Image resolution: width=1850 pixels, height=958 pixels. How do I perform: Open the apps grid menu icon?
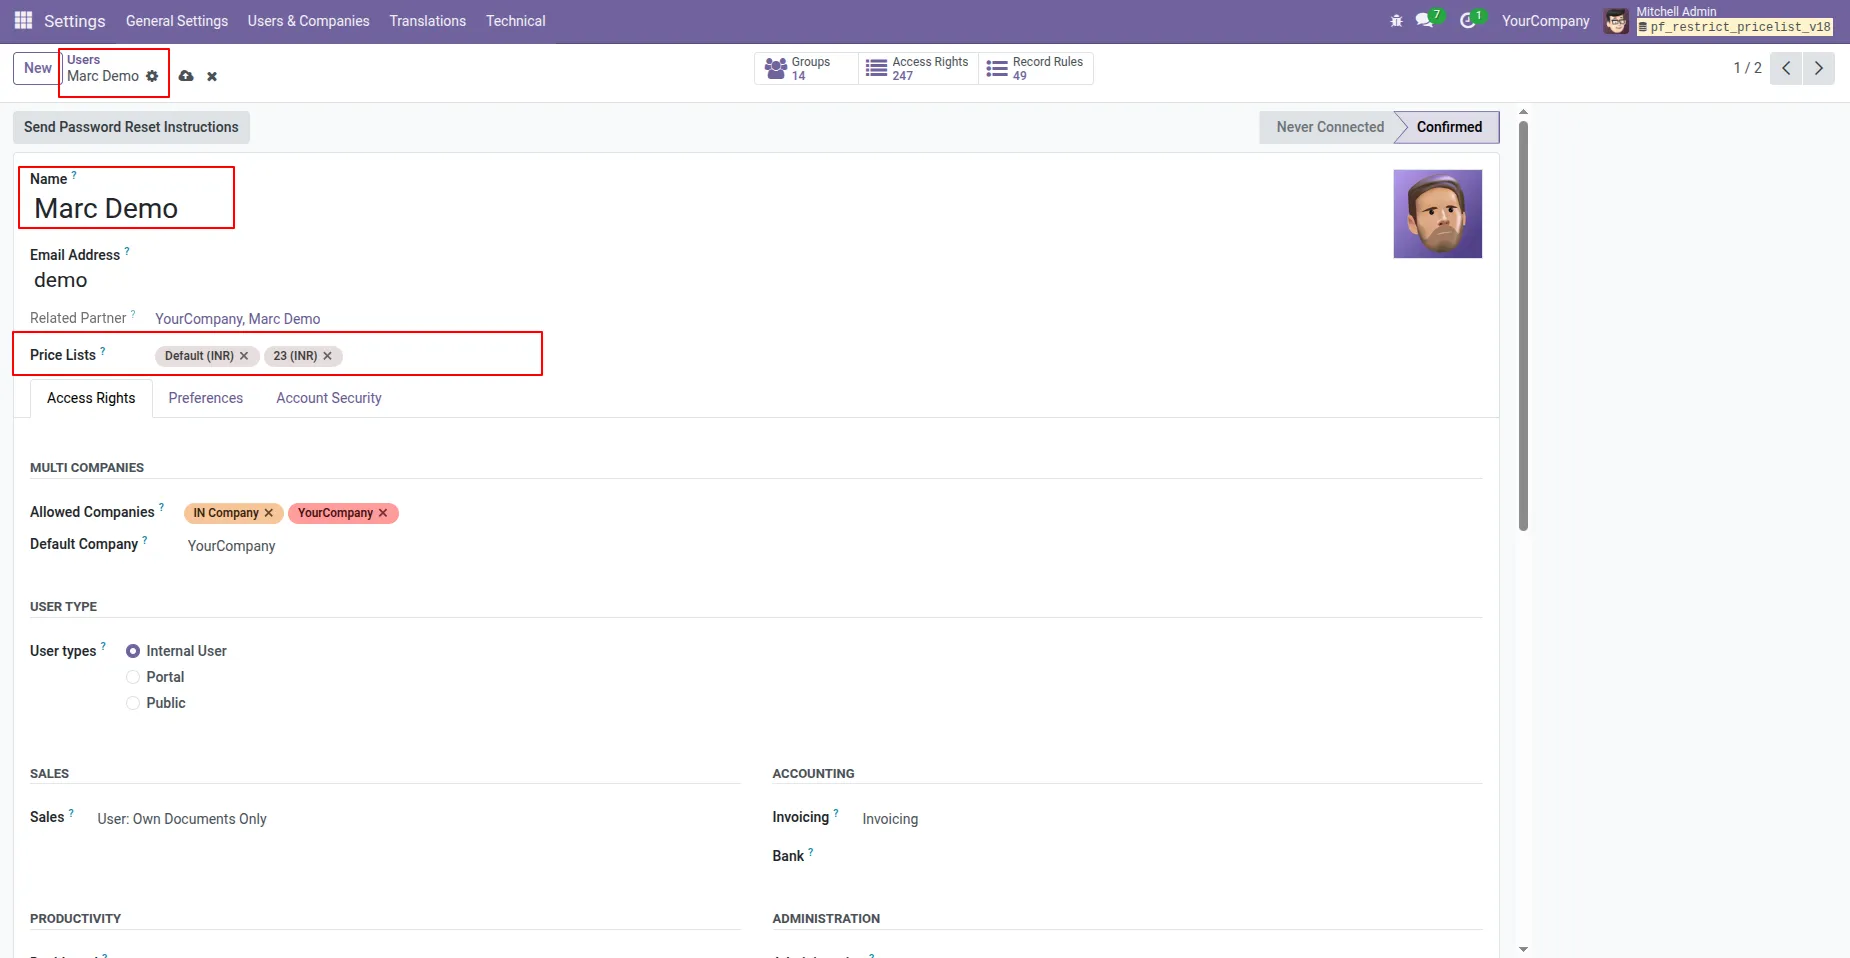(23, 20)
